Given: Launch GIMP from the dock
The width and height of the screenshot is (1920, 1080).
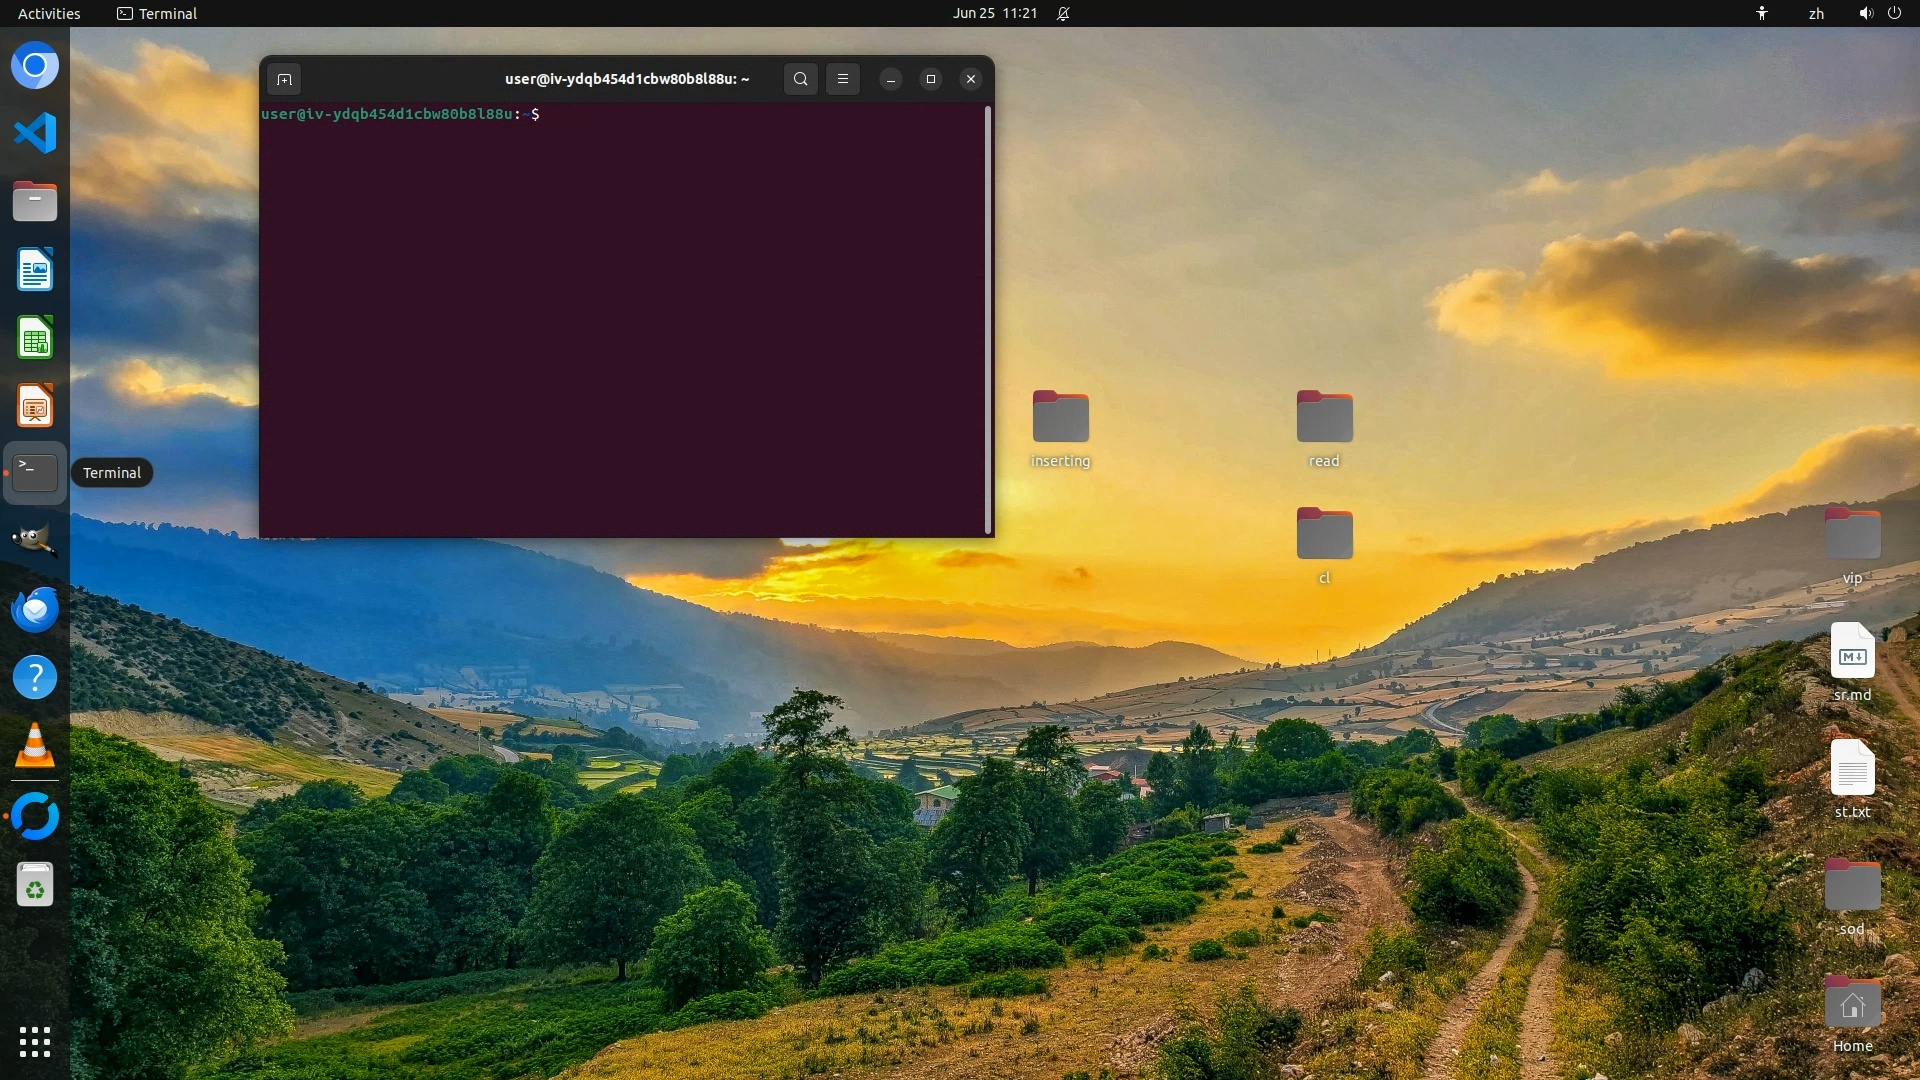Looking at the screenshot, I should (35, 541).
